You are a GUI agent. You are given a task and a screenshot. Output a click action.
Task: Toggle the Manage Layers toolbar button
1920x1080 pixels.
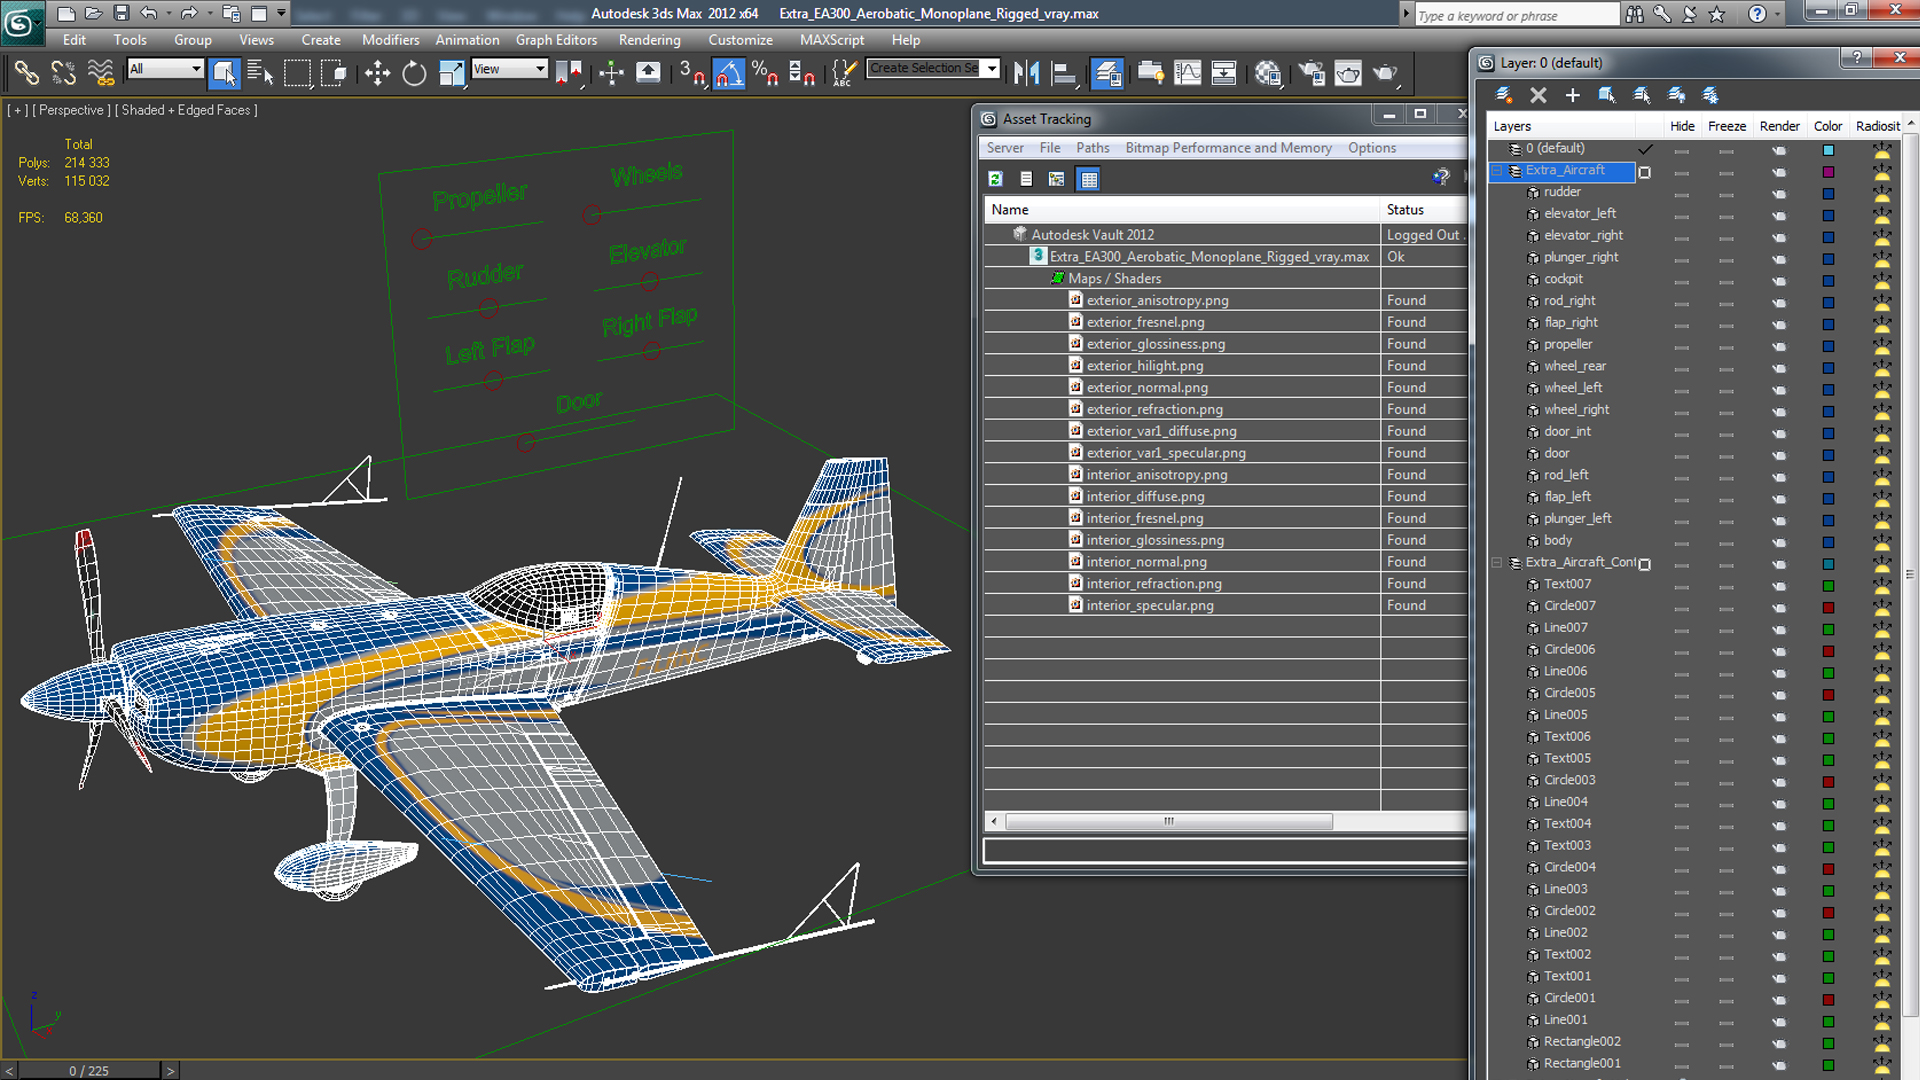pyautogui.click(x=1107, y=73)
